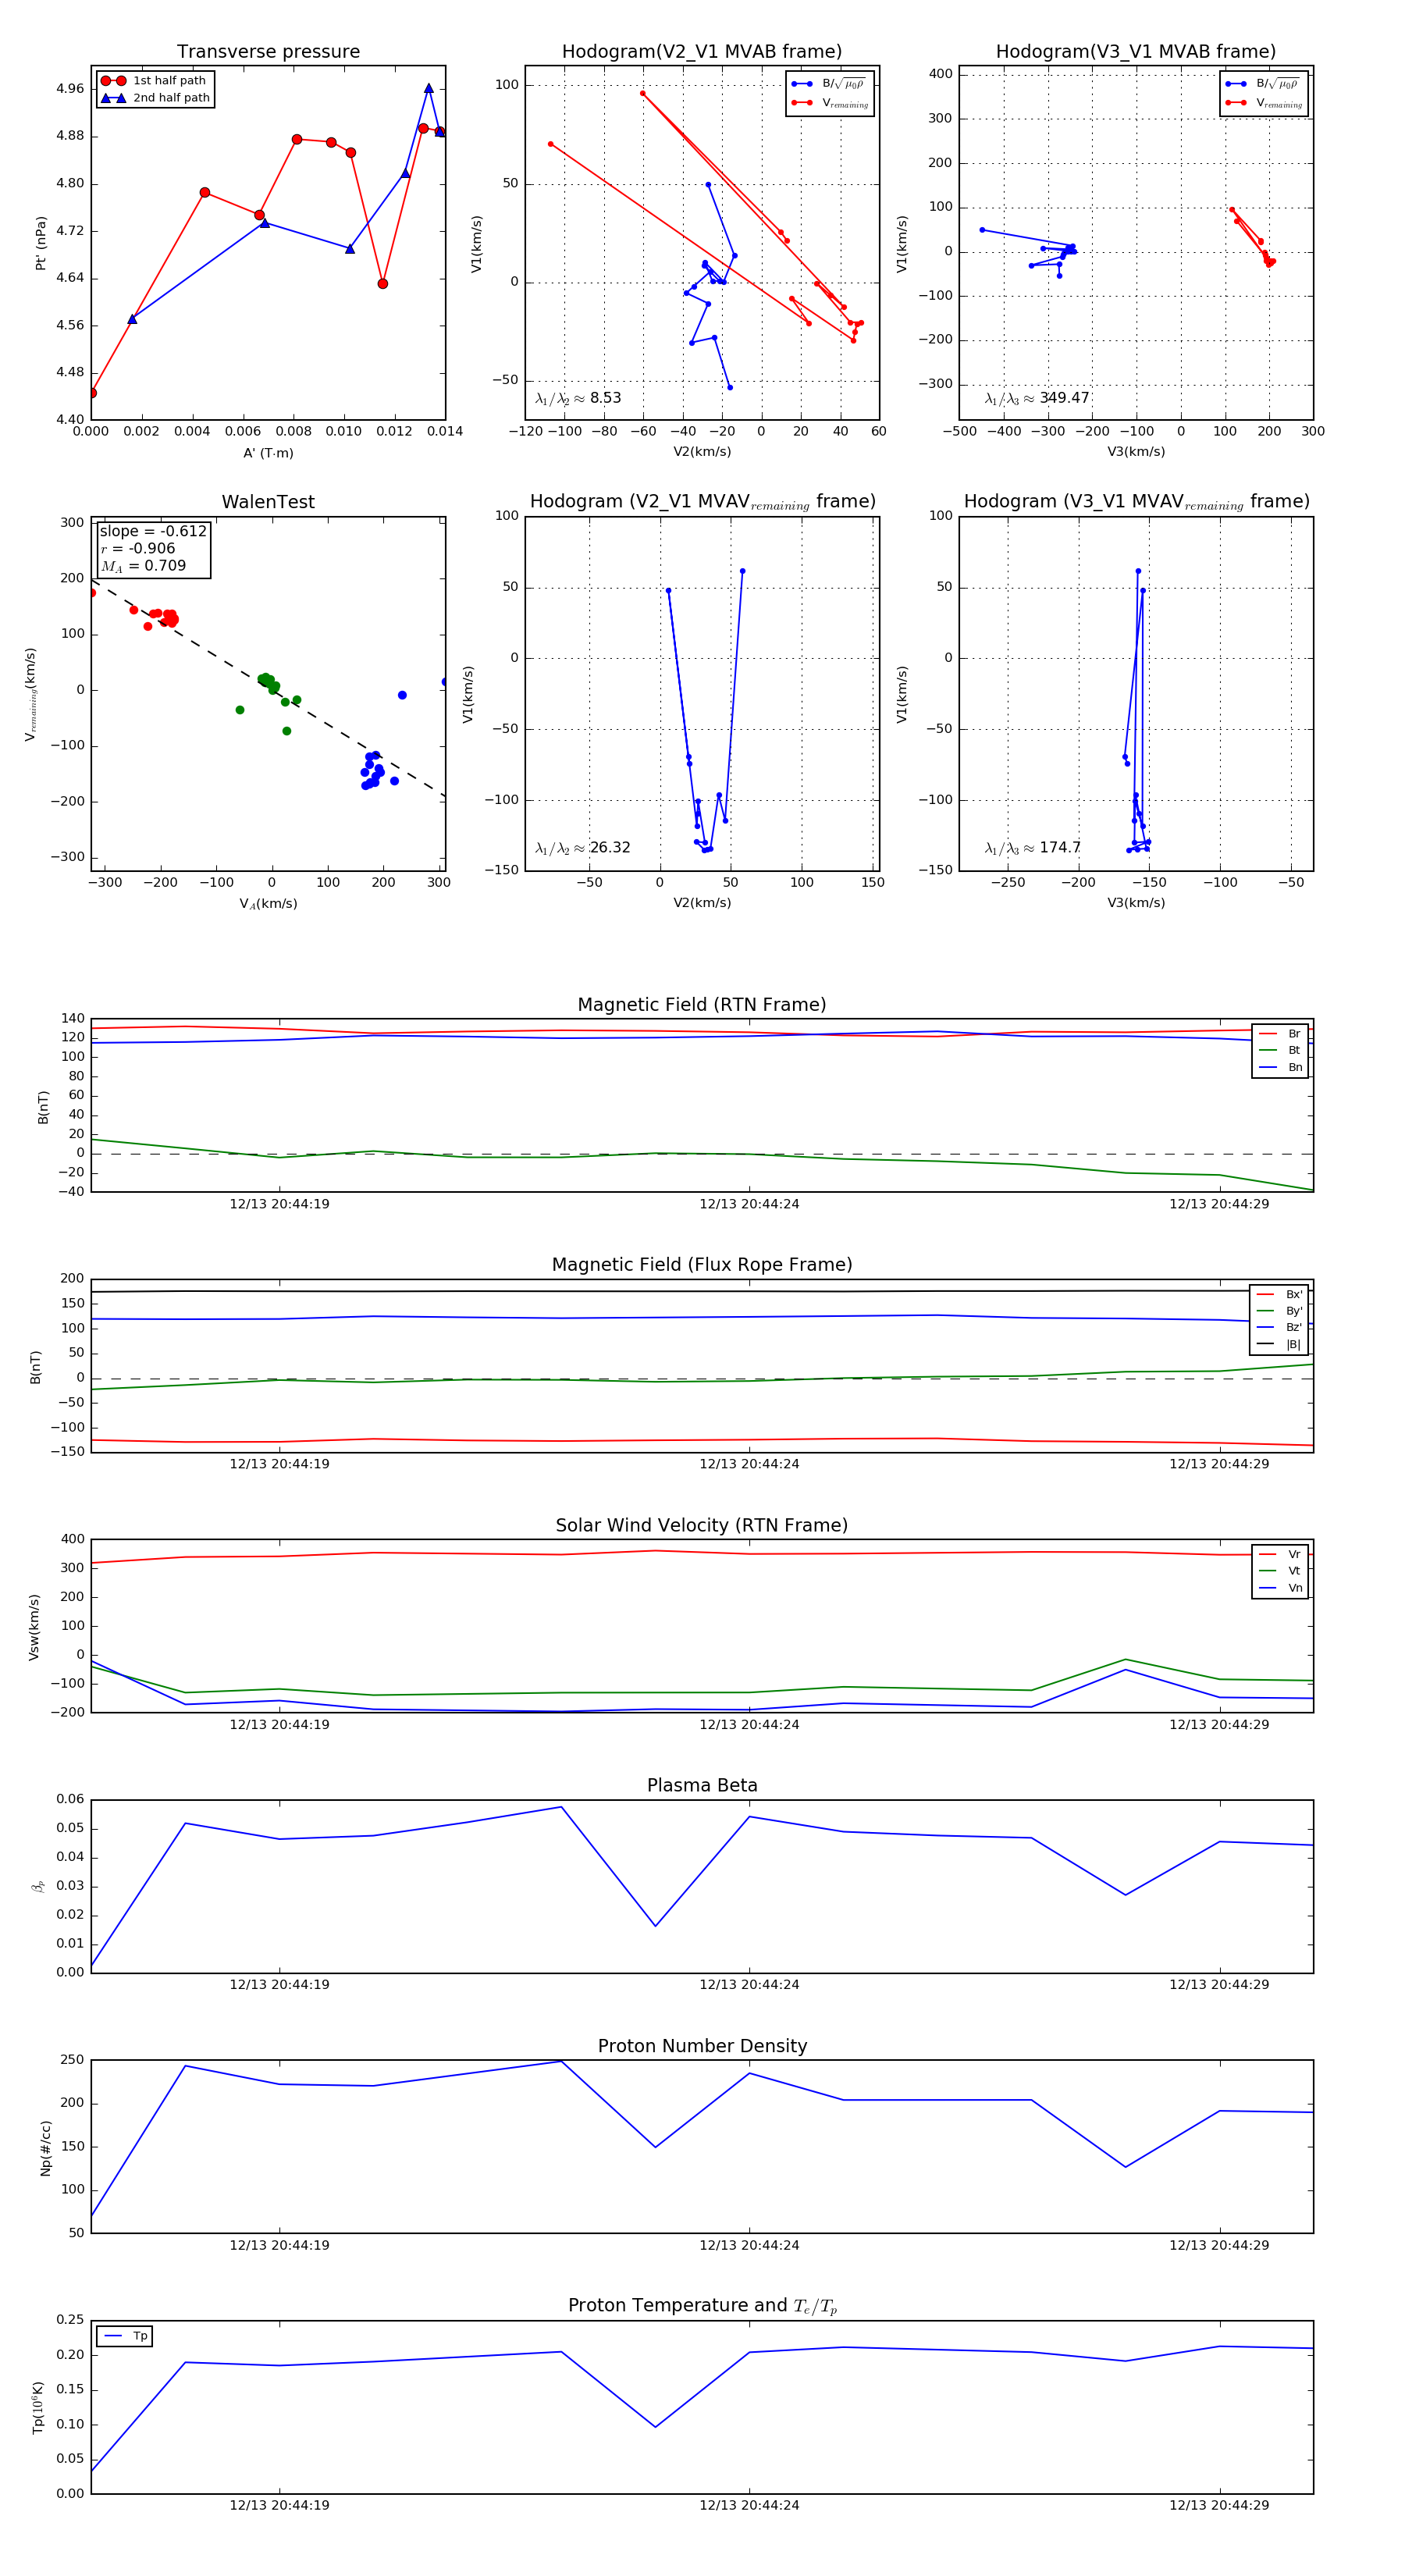Viewport: 1405px width, 2576px height.
Task: Select the 'Tp' legend entry
Action: 126,2337
